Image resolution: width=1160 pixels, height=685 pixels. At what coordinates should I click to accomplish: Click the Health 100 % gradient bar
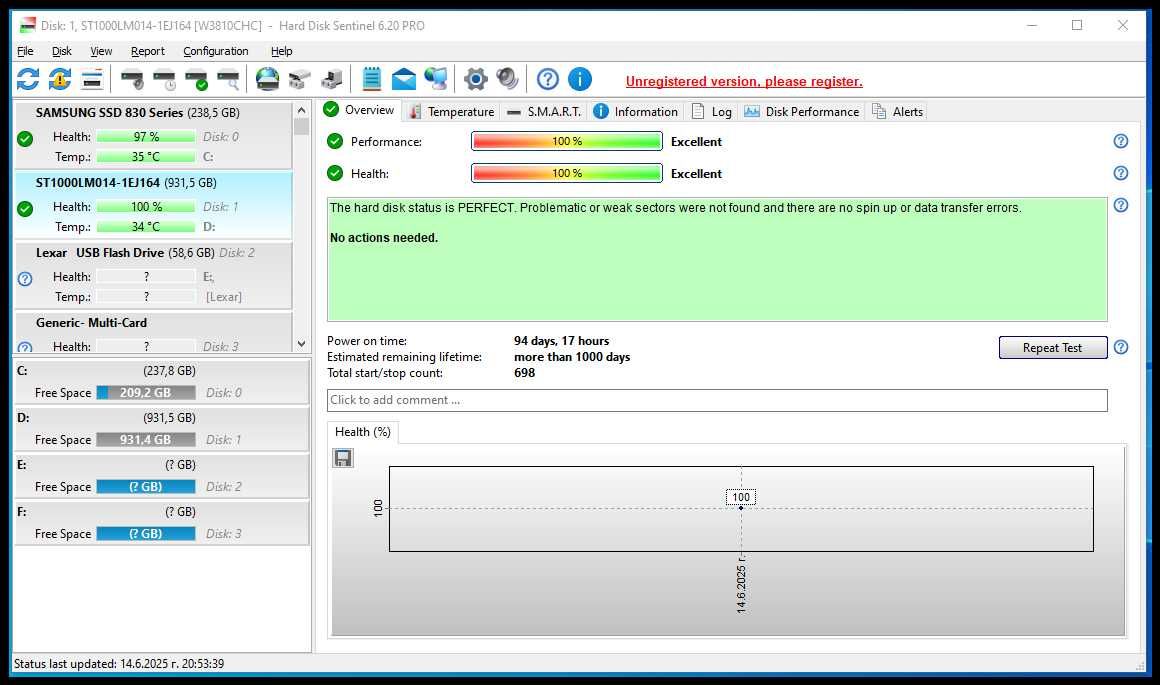(567, 173)
